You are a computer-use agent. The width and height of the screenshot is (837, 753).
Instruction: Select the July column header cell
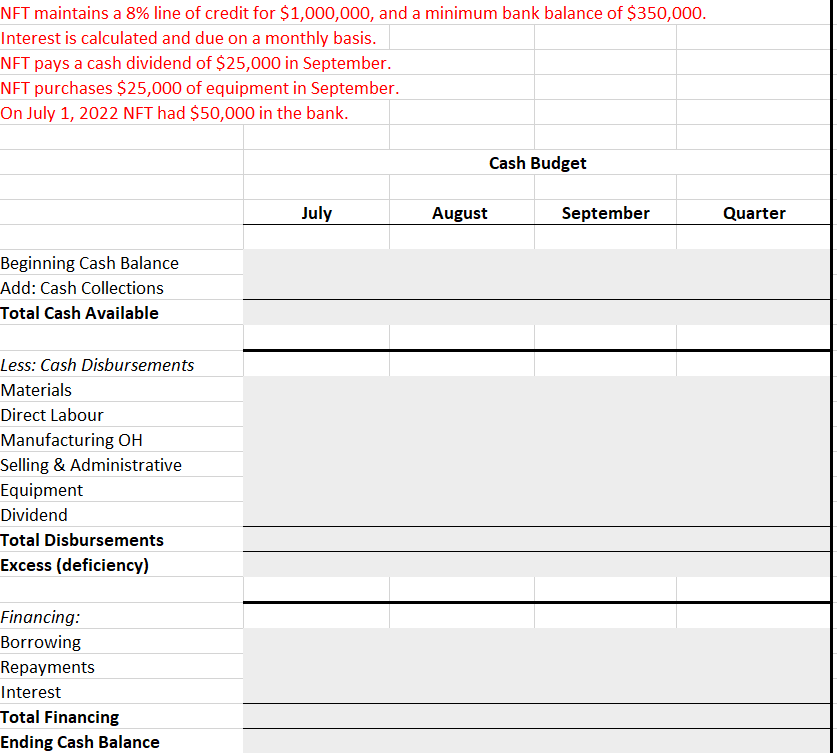[x=316, y=212]
